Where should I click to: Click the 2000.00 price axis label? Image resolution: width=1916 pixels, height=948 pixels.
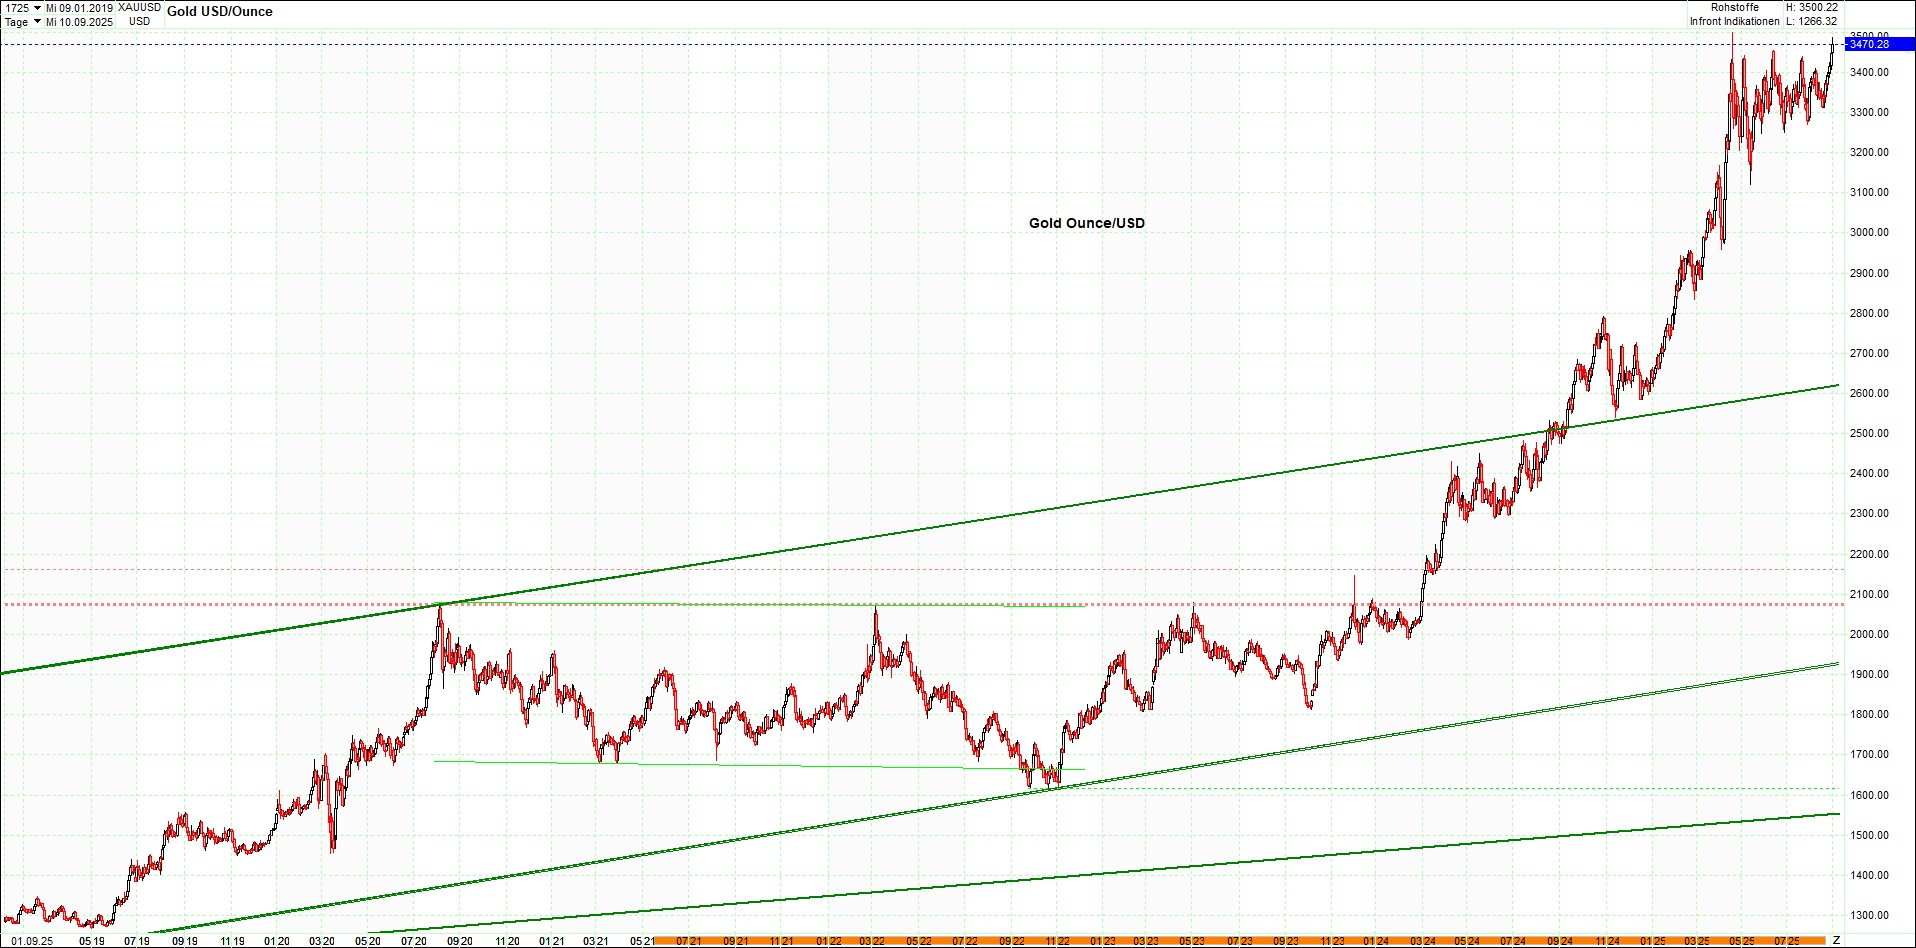[x=1869, y=634]
